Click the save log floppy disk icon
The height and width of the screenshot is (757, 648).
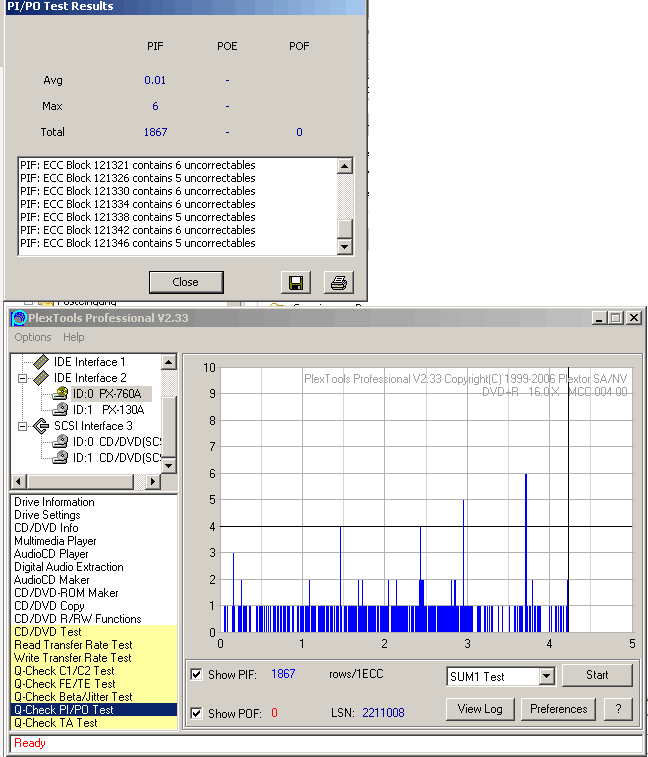[296, 282]
